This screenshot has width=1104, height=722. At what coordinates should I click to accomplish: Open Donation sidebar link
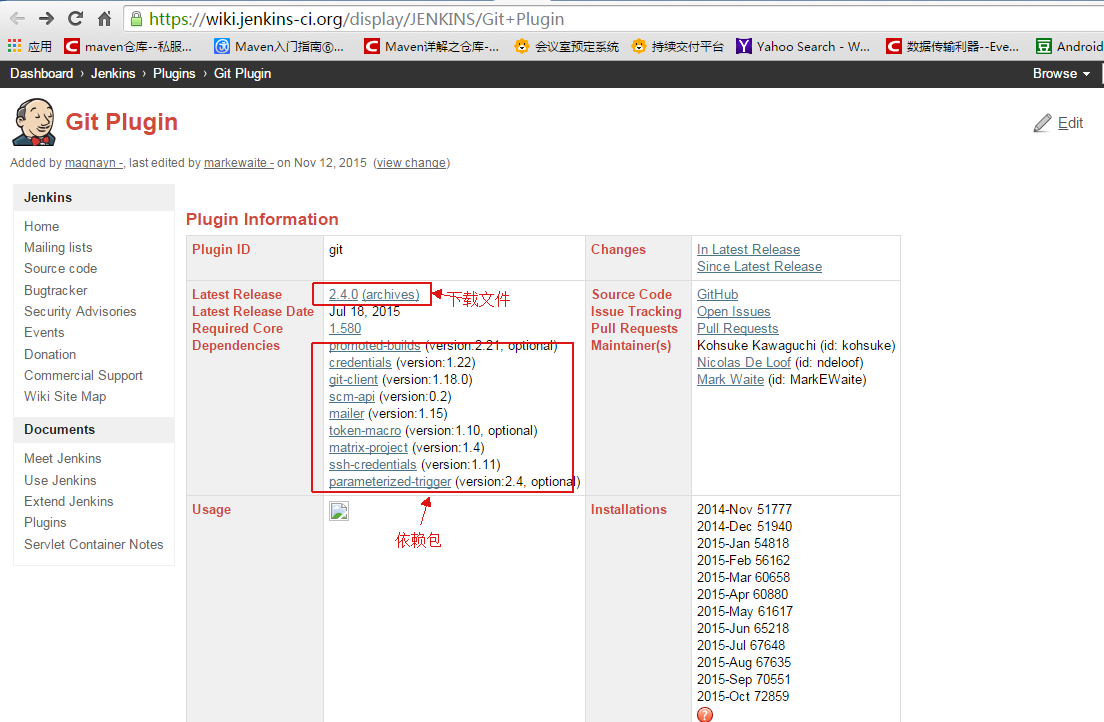tap(50, 354)
